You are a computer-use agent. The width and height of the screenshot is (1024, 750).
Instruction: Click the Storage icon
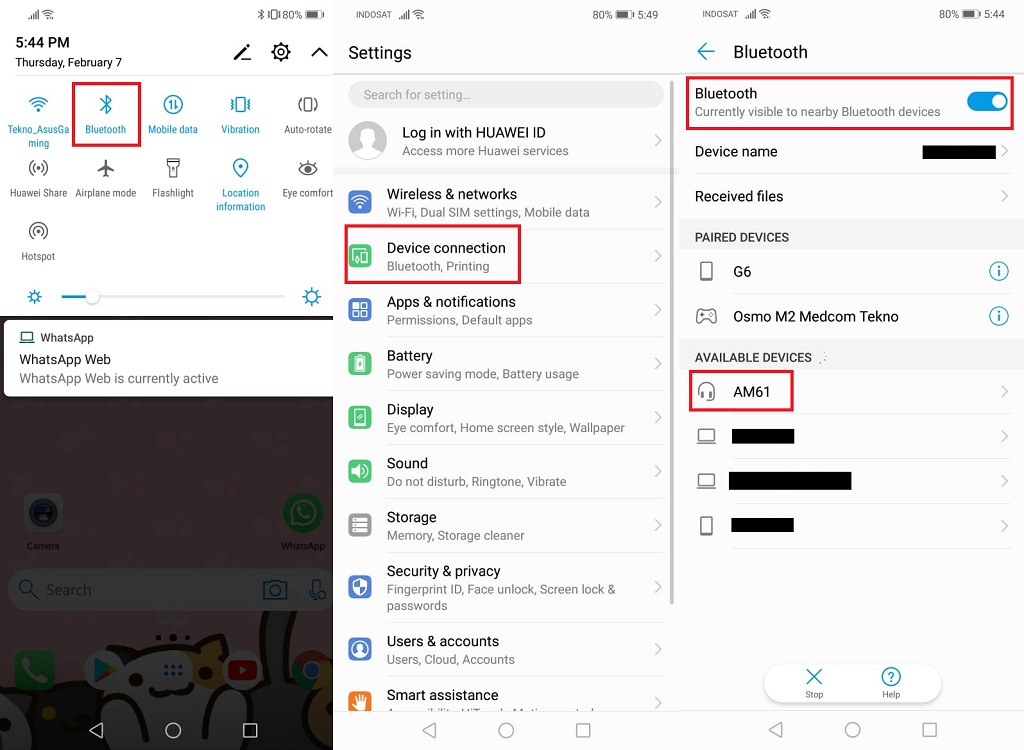pyautogui.click(x=360, y=525)
